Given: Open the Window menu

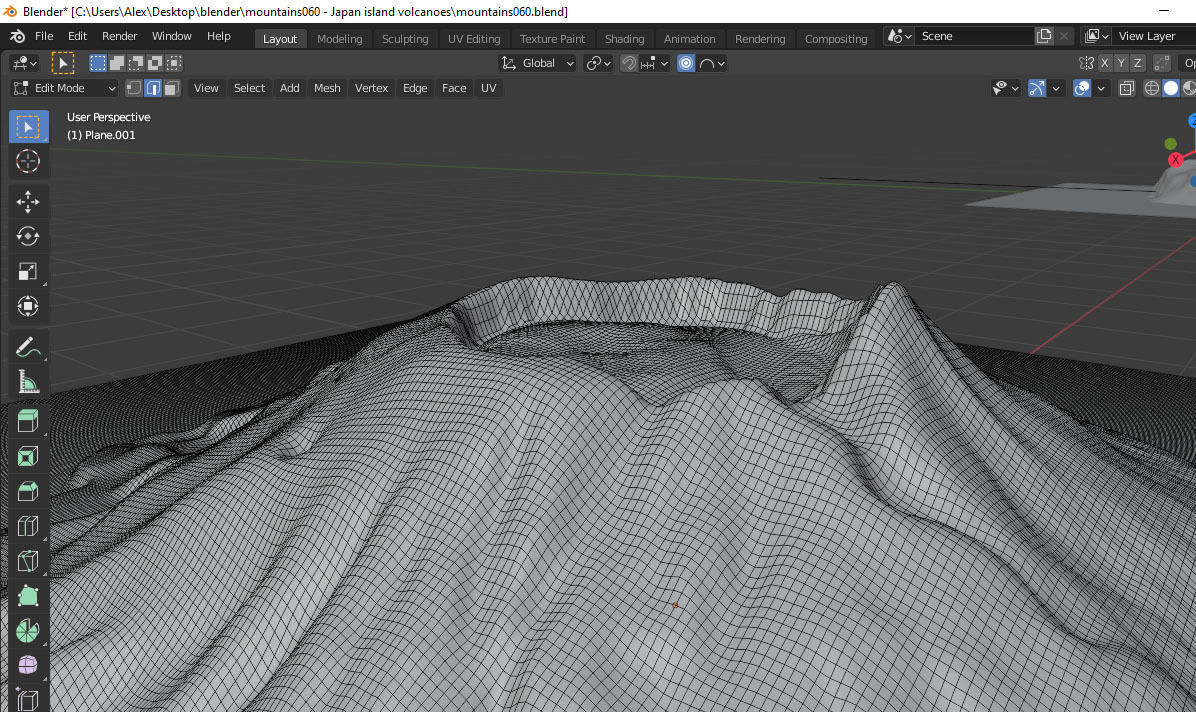Looking at the screenshot, I should (x=172, y=36).
